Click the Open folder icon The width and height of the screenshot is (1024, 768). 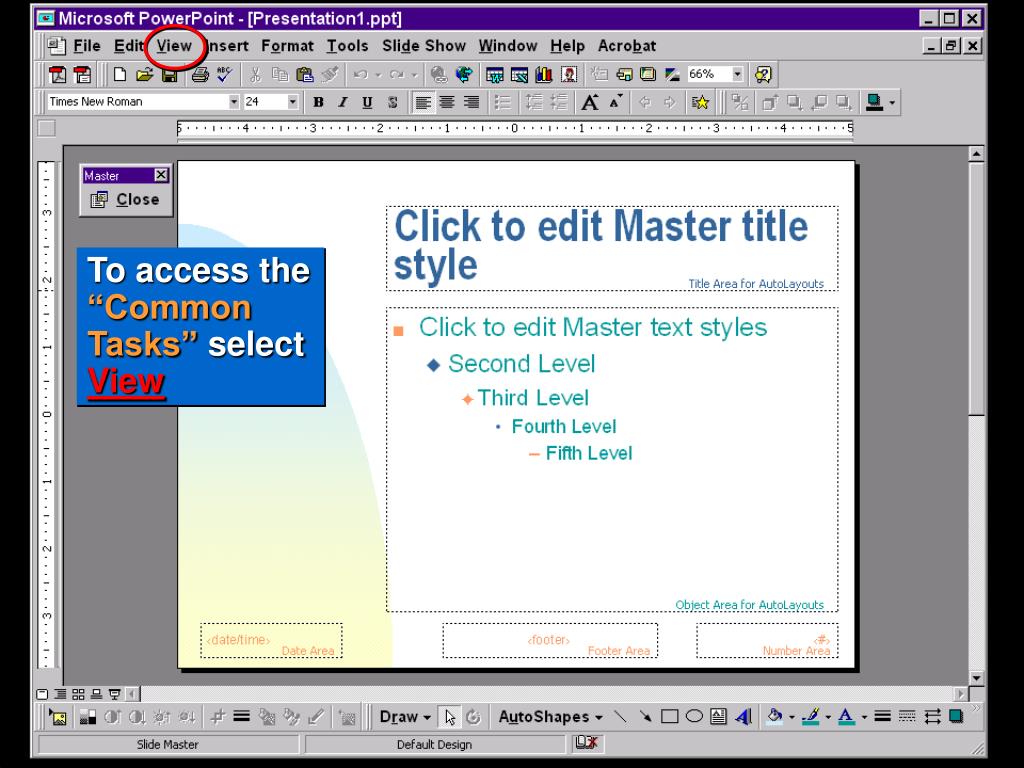point(144,74)
